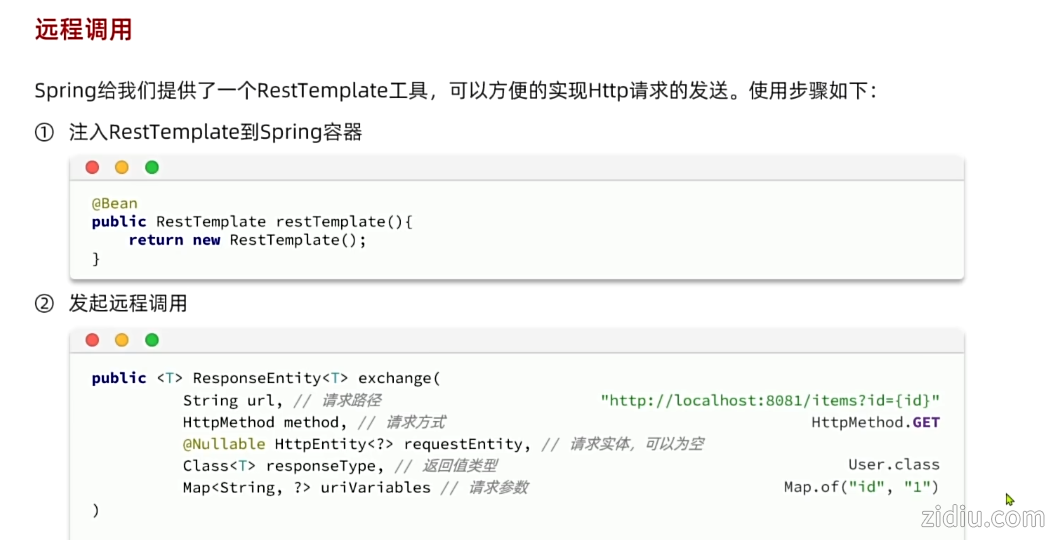Click yellow dot in the exchange code window
1054x540 pixels.
[122, 340]
